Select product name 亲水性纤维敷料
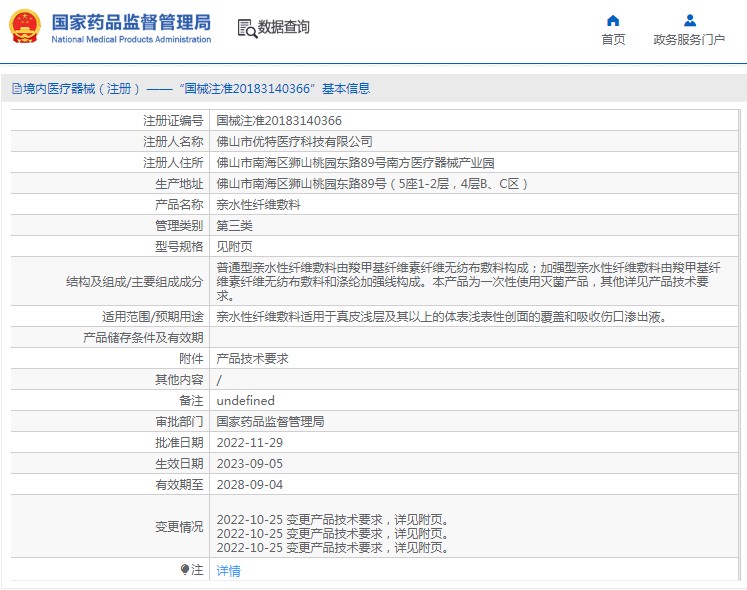 258,204
